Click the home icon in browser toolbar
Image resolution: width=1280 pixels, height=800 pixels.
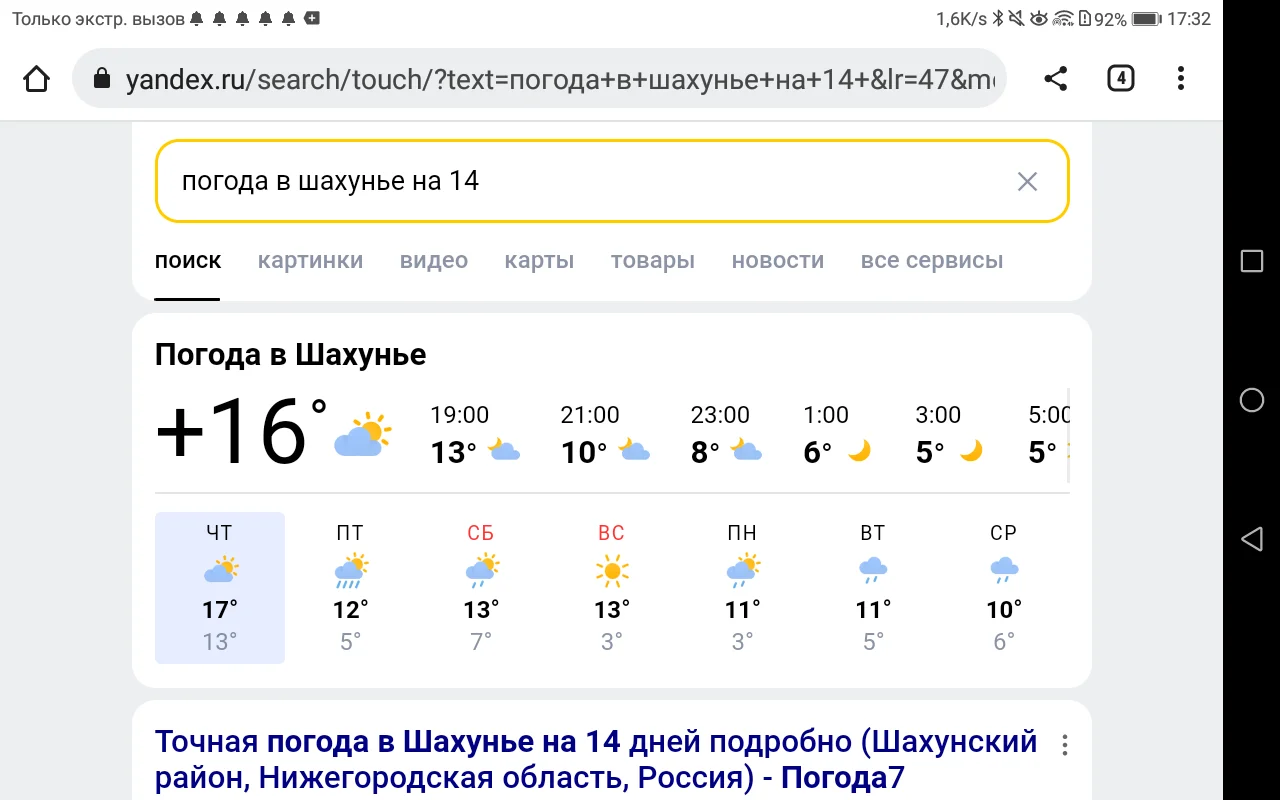36,77
